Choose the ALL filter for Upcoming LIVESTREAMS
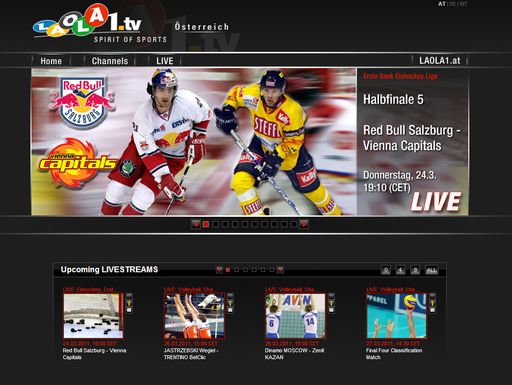Viewport: 512px width, 385px height. [432, 270]
